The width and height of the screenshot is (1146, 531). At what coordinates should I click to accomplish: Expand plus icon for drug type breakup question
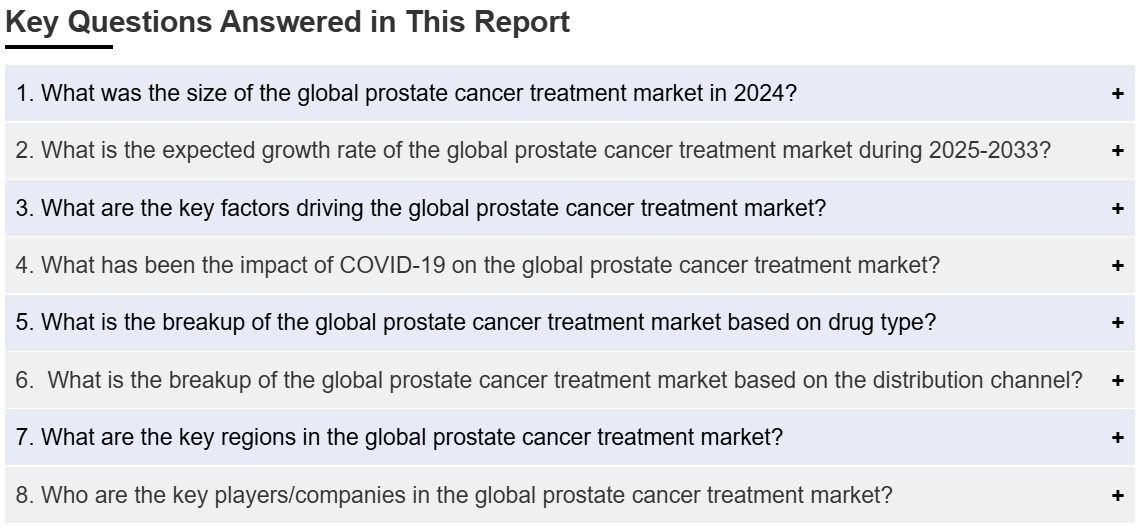click(1117, 322)
